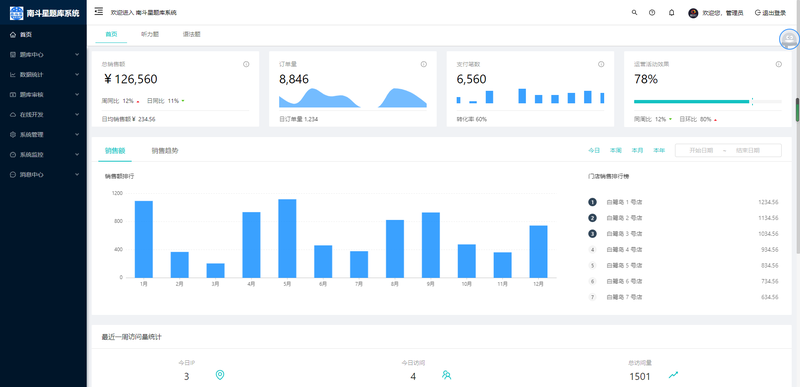Viewport: 800px width, 387px height.
Task: Click the logout arrow icon
Action: click(758, 13)
